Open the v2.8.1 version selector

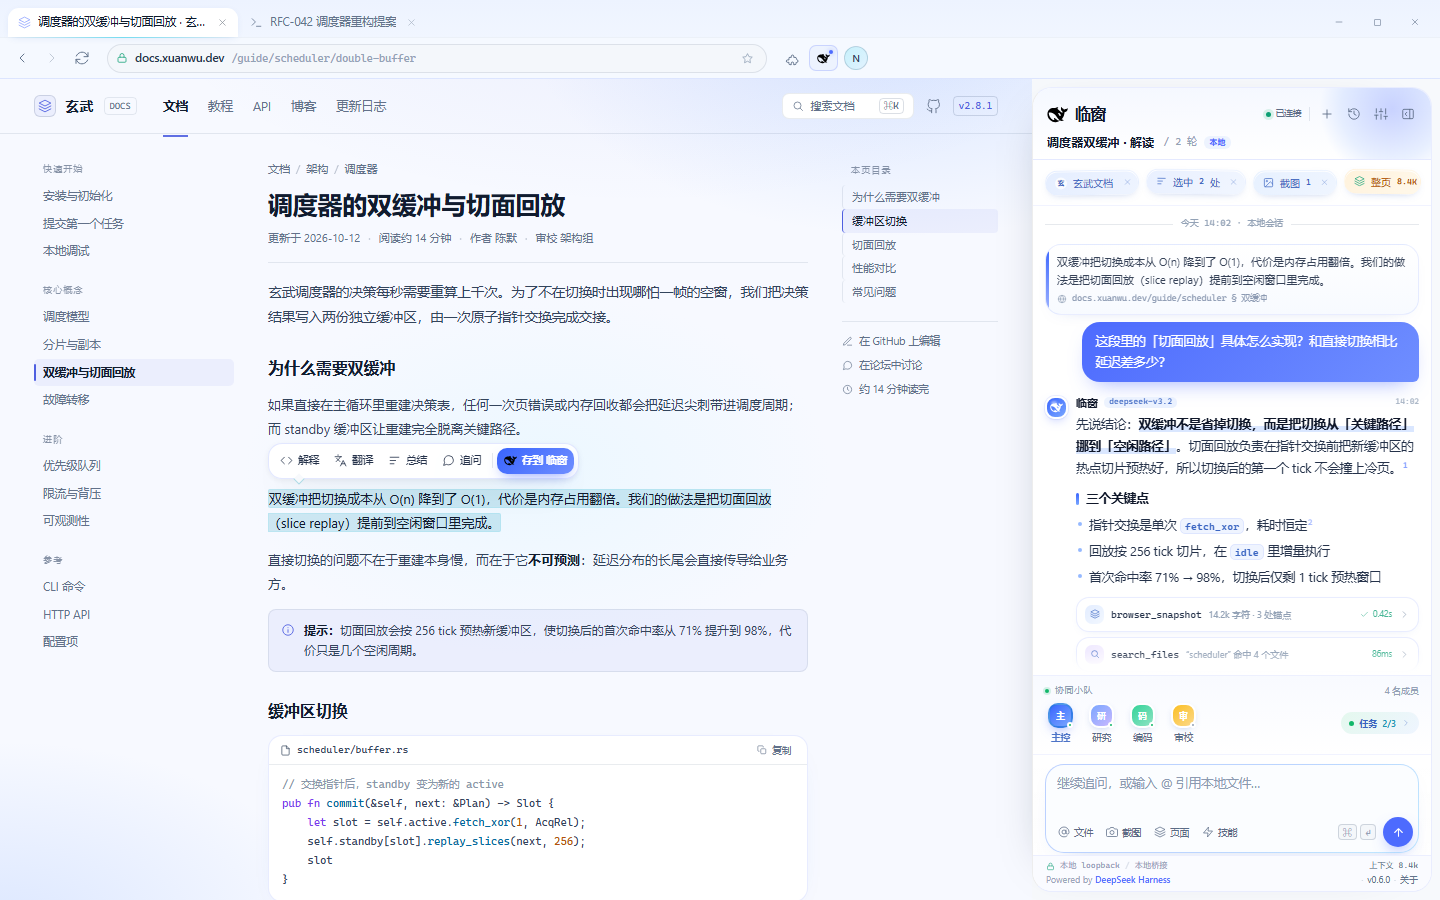coord(975,106)
